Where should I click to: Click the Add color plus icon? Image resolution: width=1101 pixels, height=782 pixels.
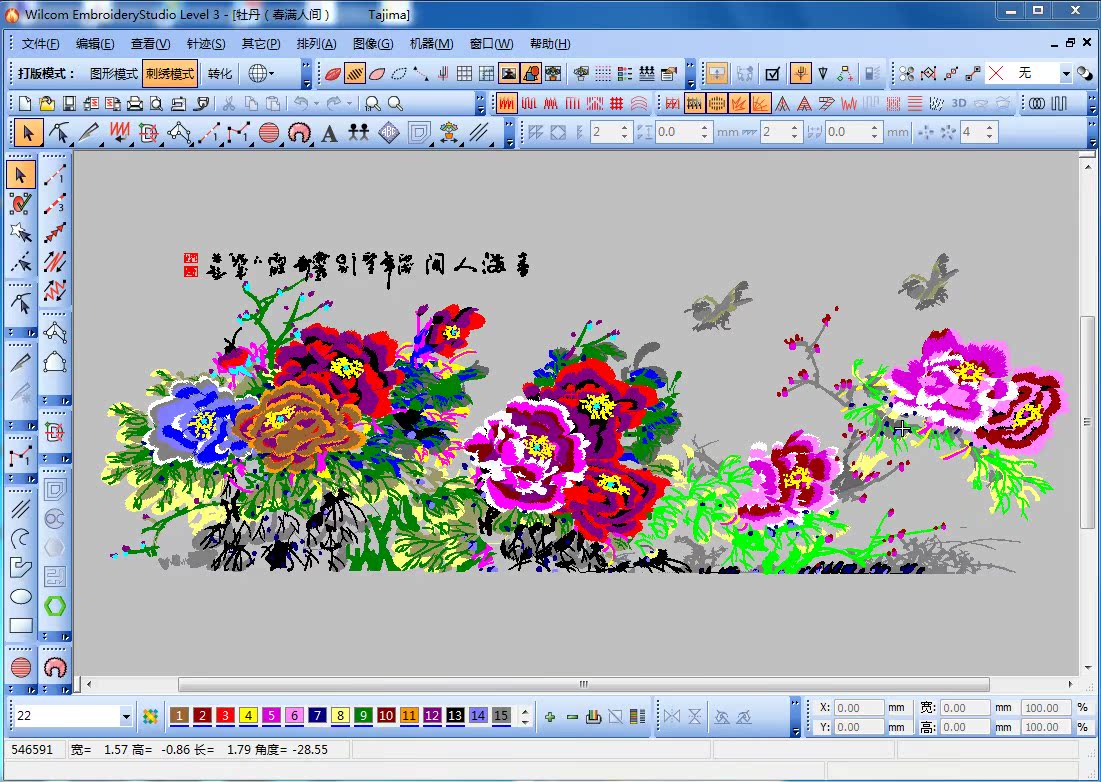click(x=550, y=716)
